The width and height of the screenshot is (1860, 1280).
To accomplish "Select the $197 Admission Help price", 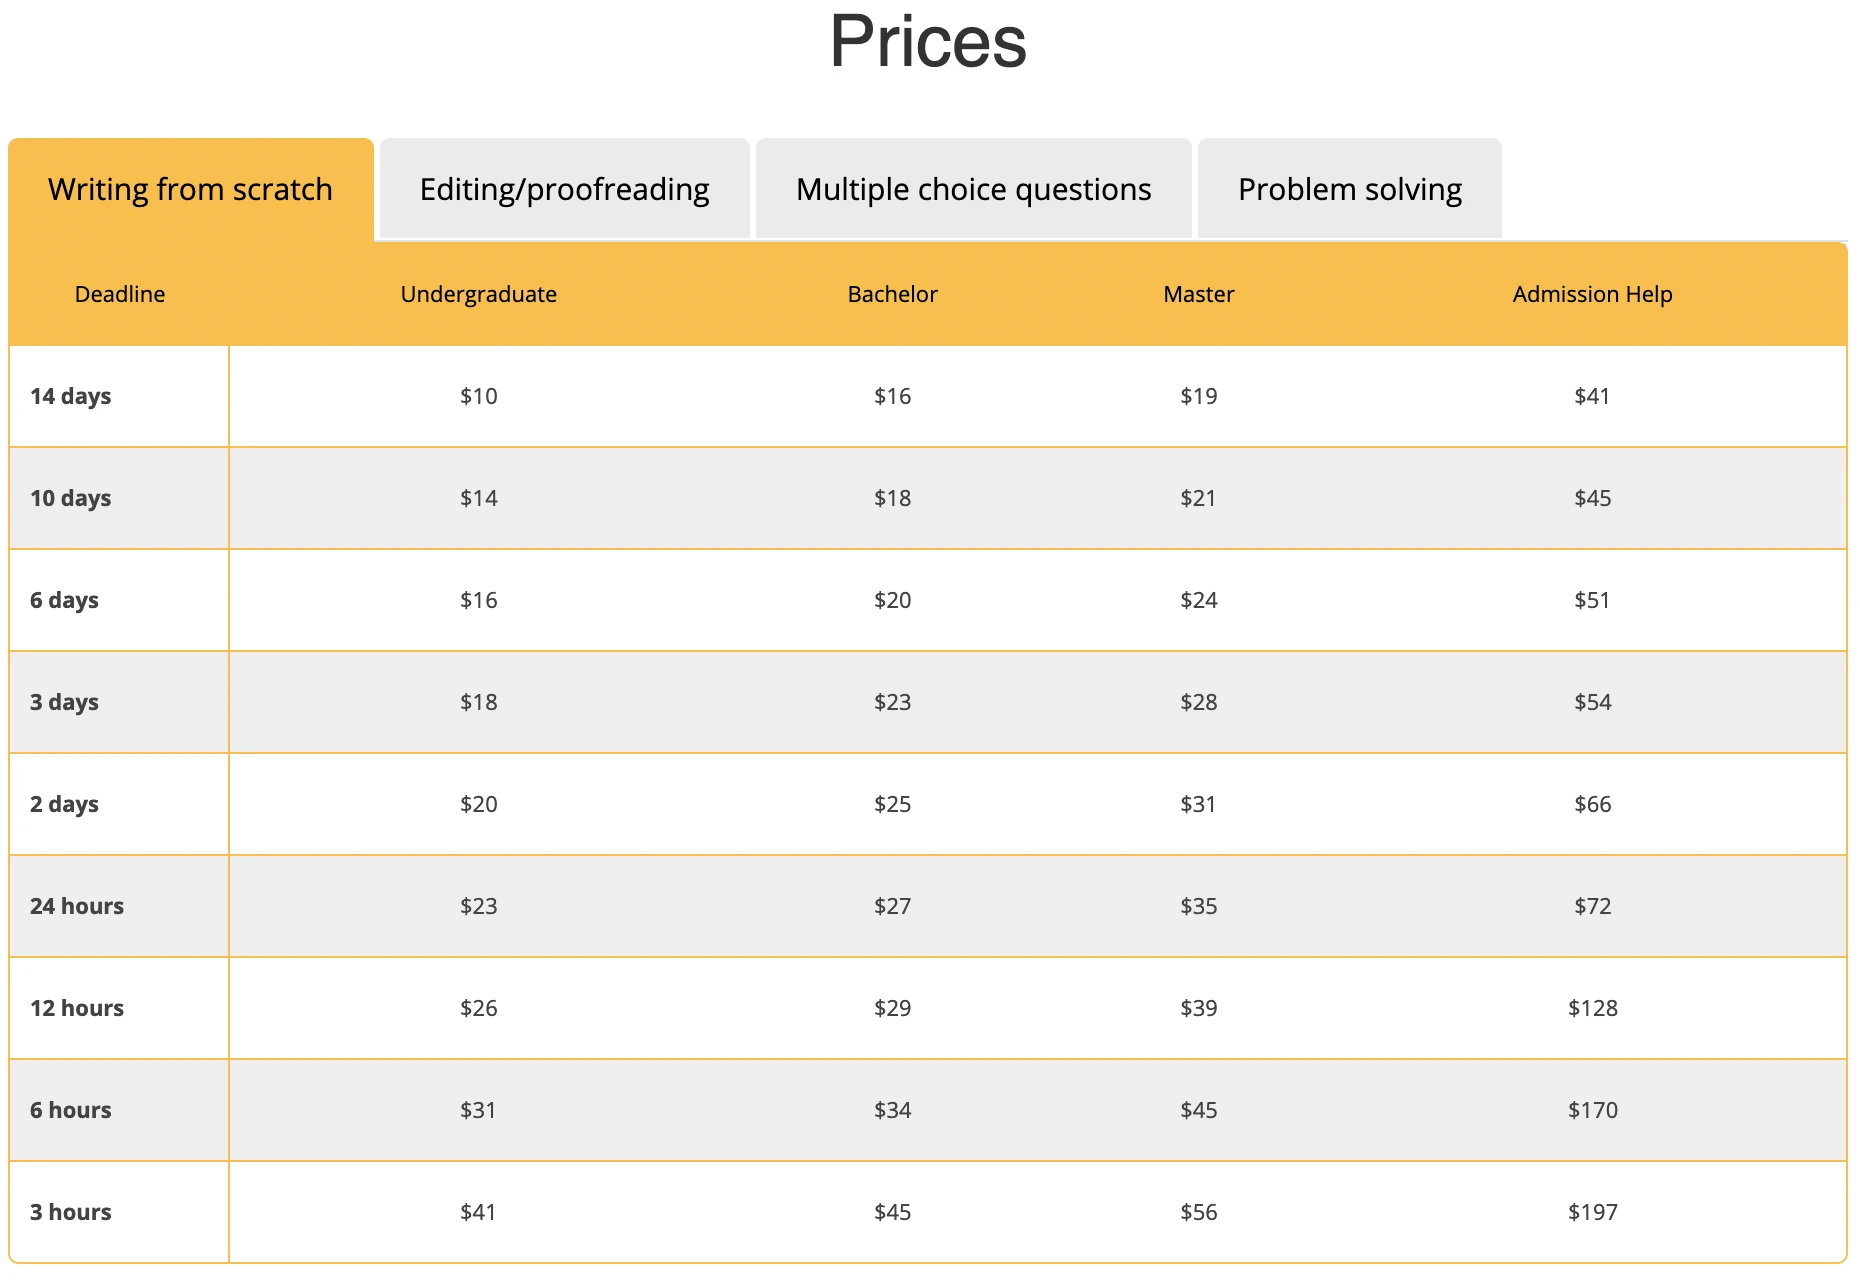I will pos(1594,1211).
